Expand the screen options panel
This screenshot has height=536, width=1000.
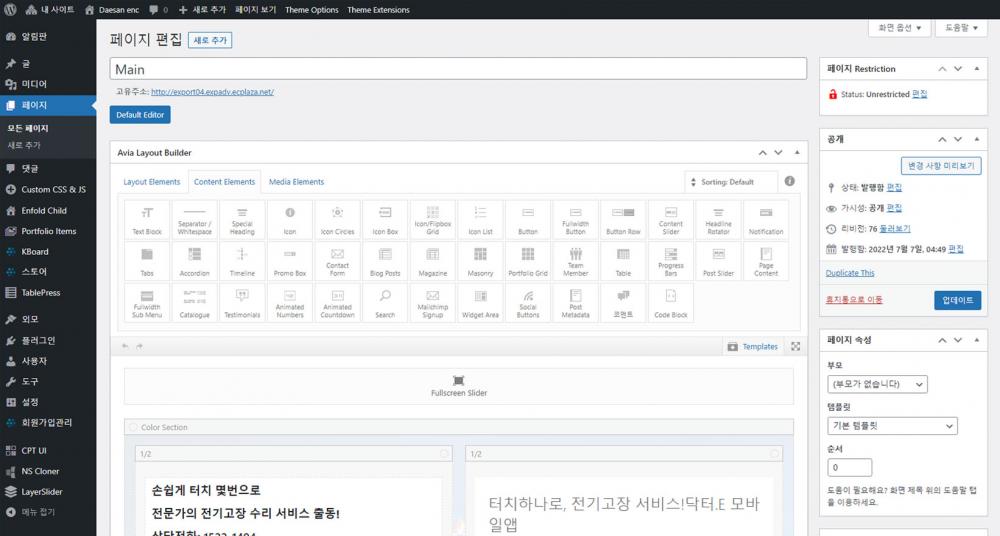(x=899, y=27)
